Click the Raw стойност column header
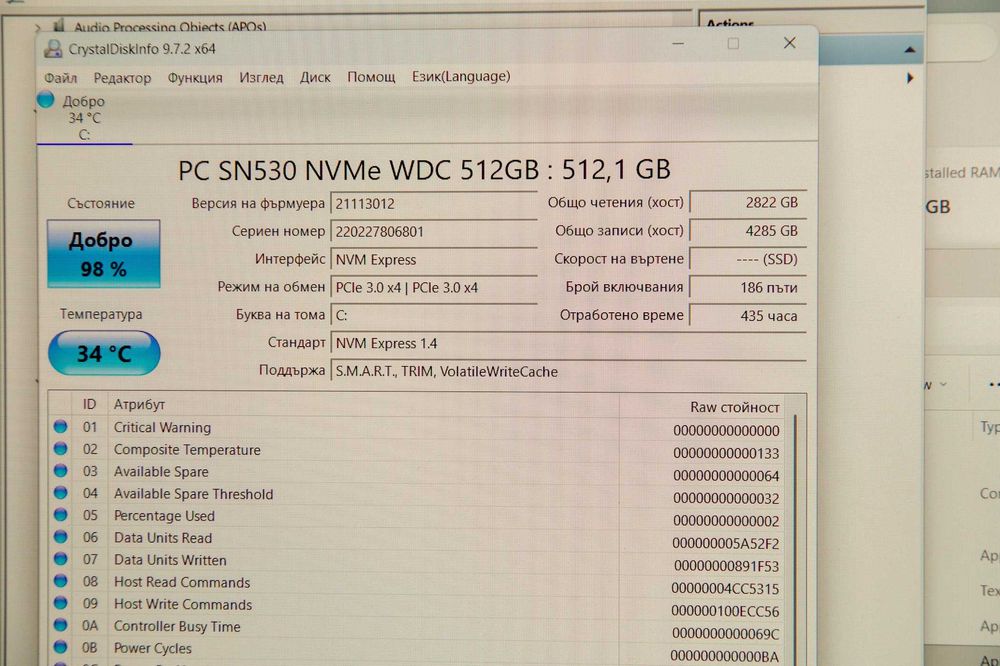1000x666 pixels. (x=702, y=407)
